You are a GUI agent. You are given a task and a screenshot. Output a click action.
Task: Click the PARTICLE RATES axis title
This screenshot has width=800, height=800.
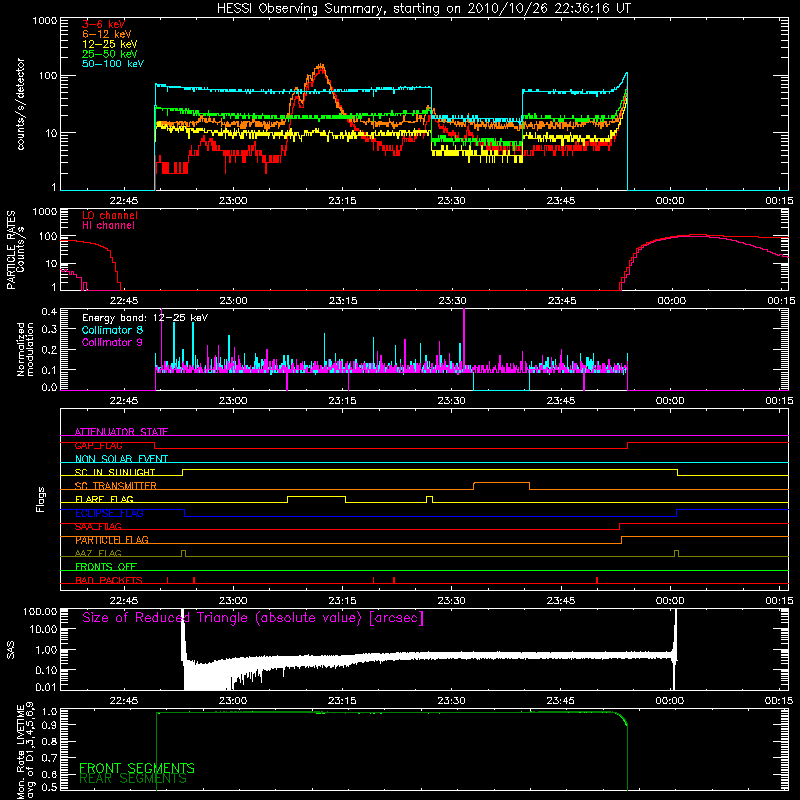tap(11, 250)
